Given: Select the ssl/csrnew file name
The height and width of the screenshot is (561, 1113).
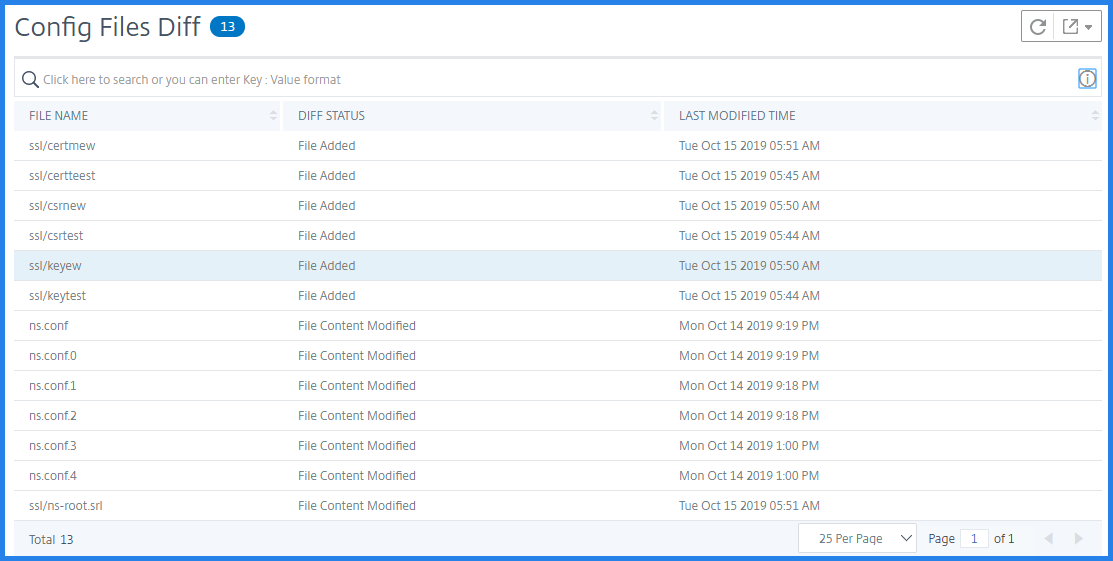Looking at the screenshot, I should click(x=57, y=205).
